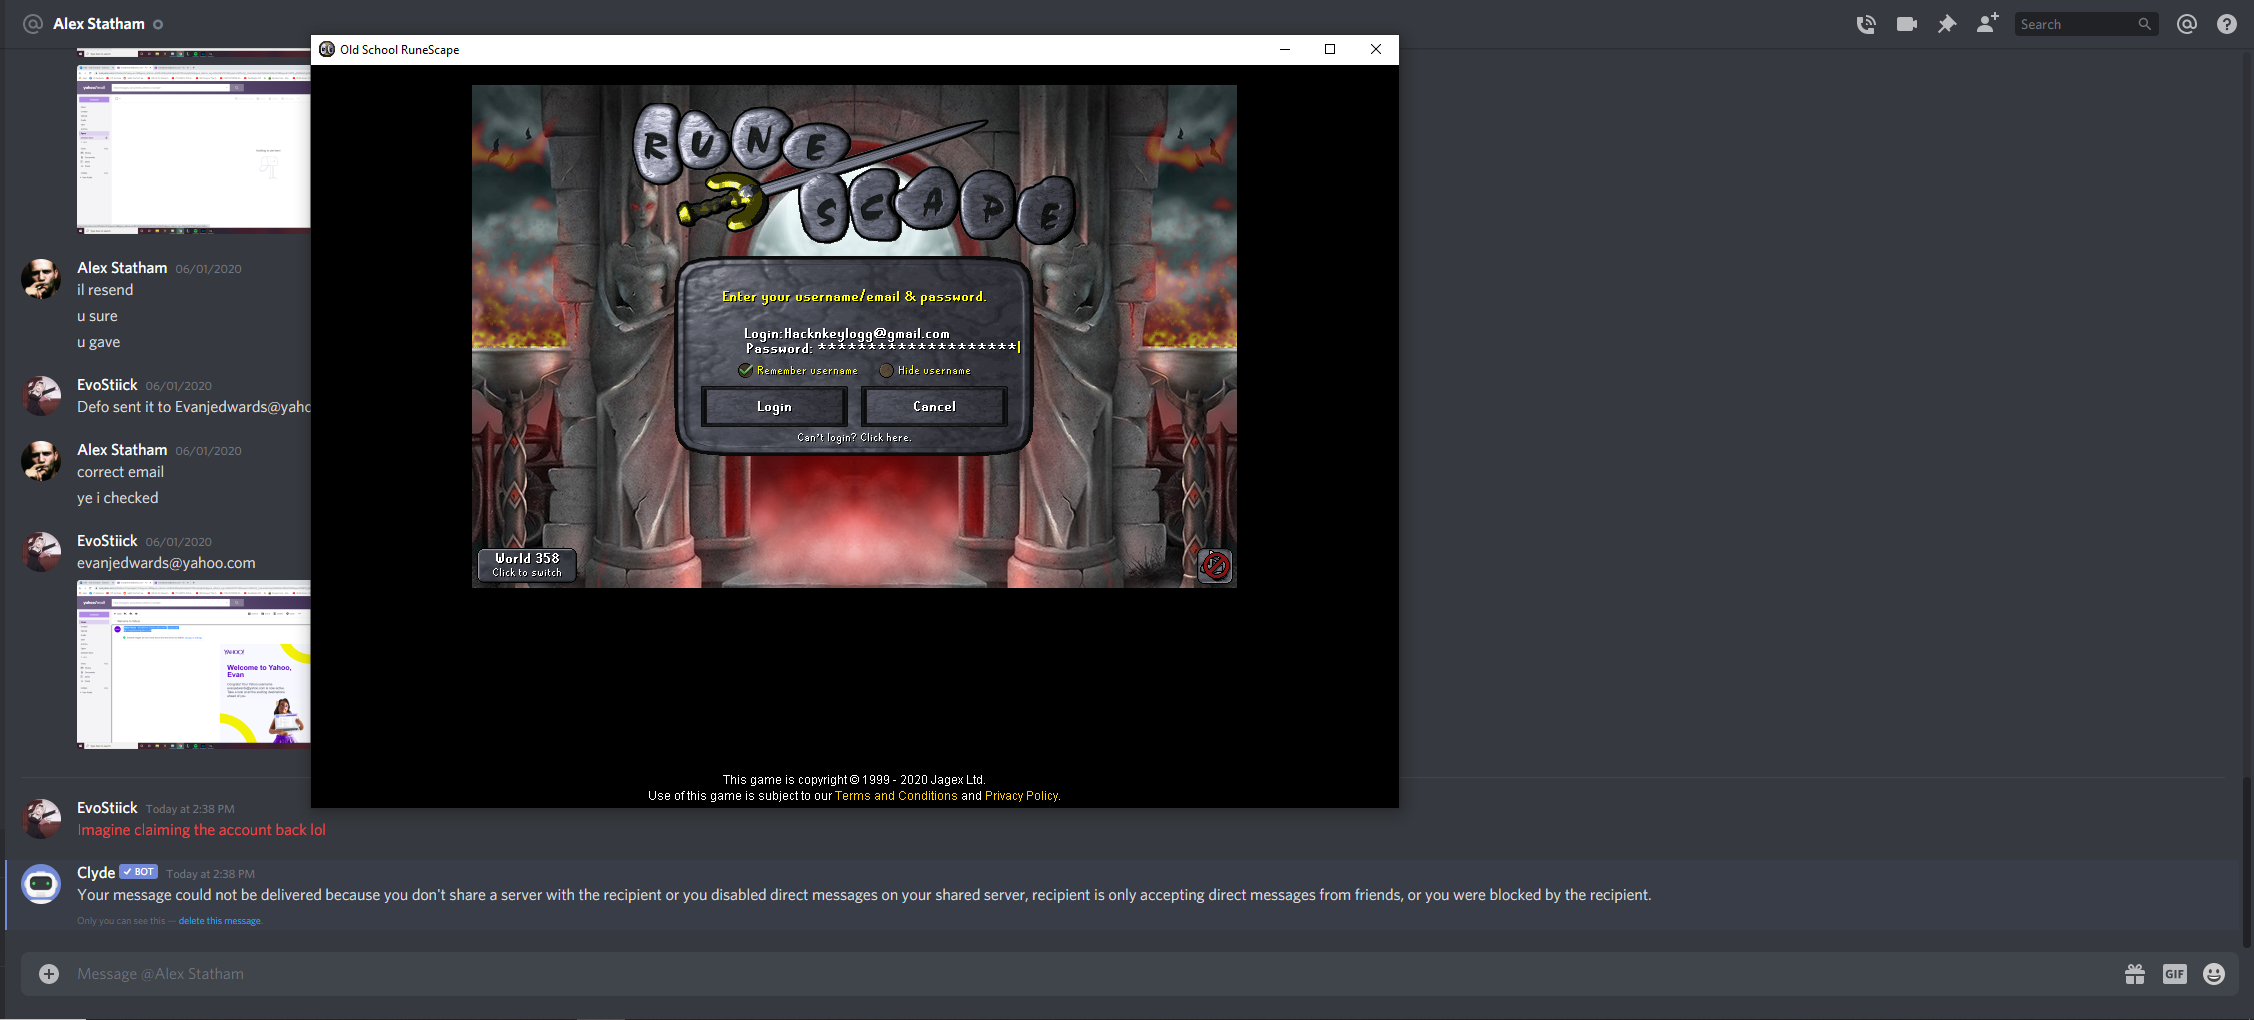Viewport: 2254px width, 1020px height.
Task: Maximize the Old School RuneScape window
Action: coord(1330,49)
